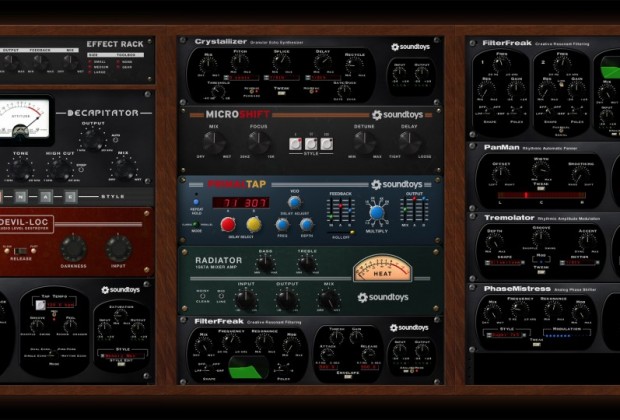Image resolution: width=620 pixels, height=420 pixels.
Task: Click the FilterFreak Poles selector in center rack
Action: pyautogui.click(x=284, y=369)
